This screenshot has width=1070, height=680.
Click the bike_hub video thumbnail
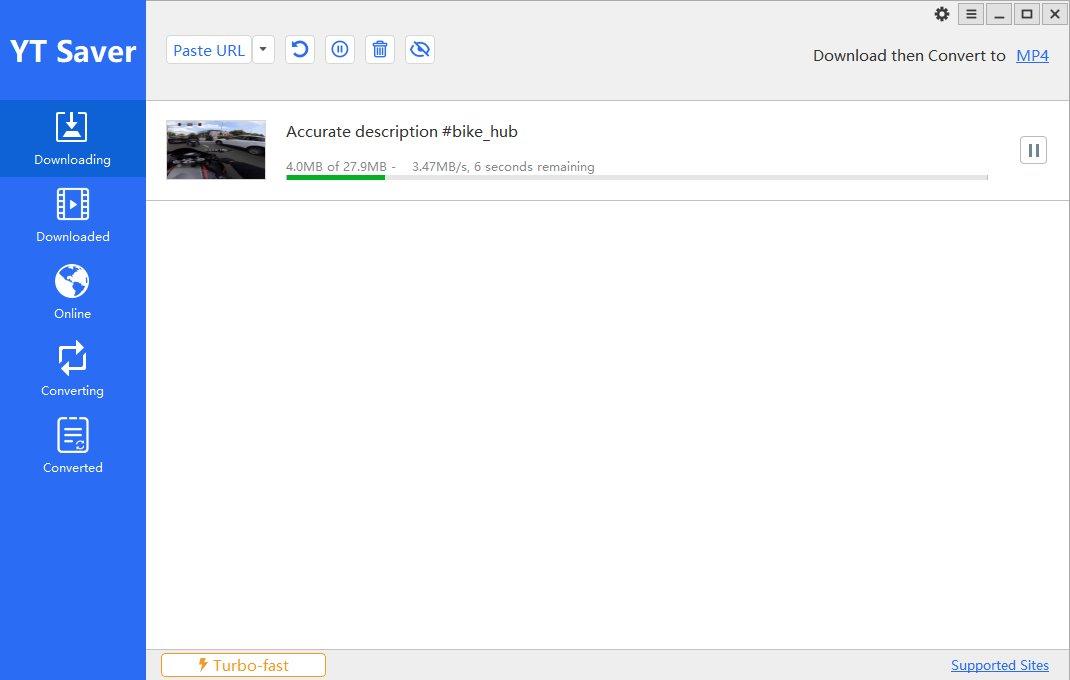point(215,150)
